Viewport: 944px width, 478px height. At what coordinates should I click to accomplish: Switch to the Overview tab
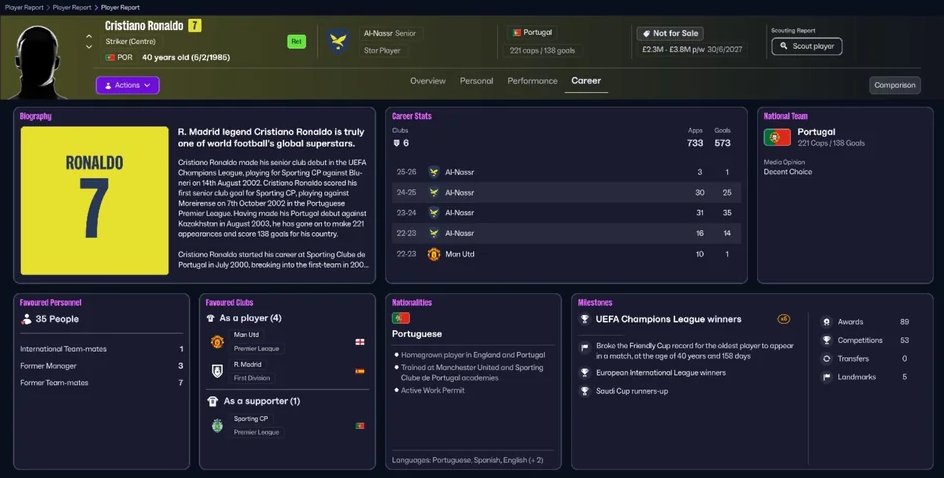[427, 81]
